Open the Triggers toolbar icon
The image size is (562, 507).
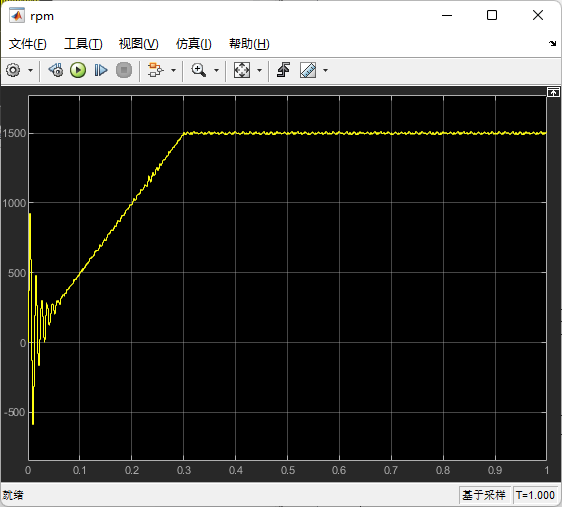pos(283,70)
